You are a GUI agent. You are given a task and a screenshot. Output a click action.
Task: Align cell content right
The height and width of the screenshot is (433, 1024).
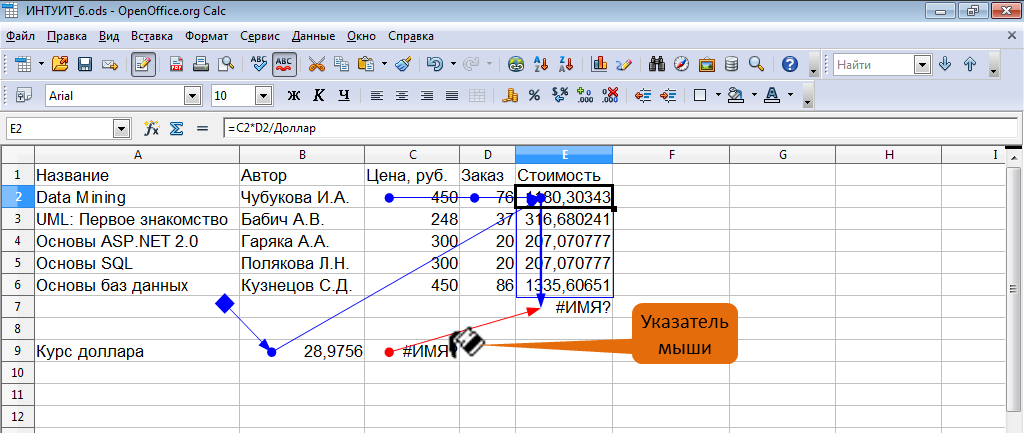click(x=426, y=95)
